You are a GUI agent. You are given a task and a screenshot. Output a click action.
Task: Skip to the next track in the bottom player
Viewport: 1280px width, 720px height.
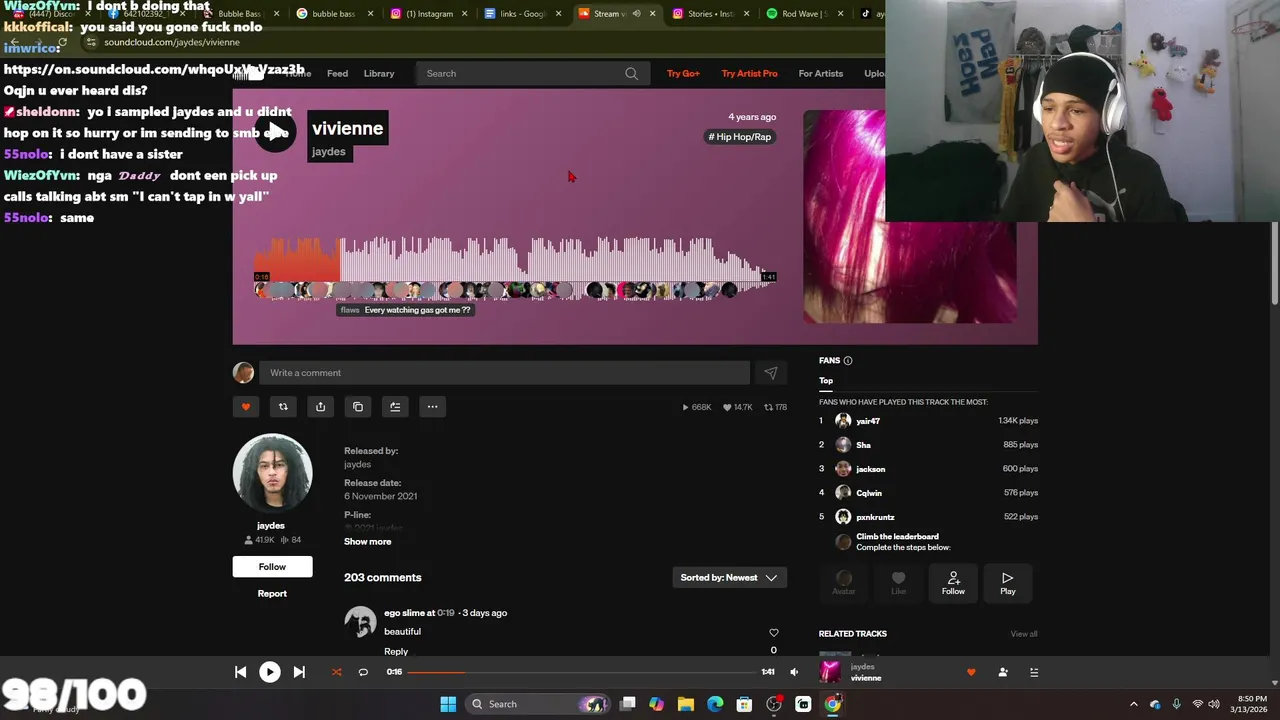coord(299,672)
